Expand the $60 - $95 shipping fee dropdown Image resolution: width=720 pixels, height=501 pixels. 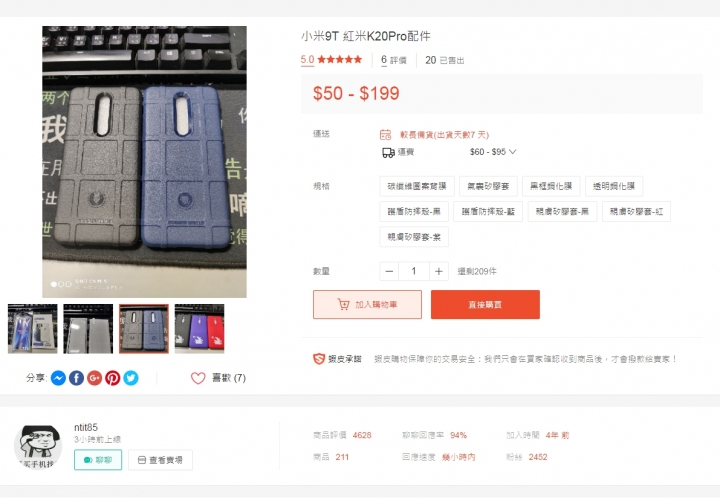click(493, 152)
